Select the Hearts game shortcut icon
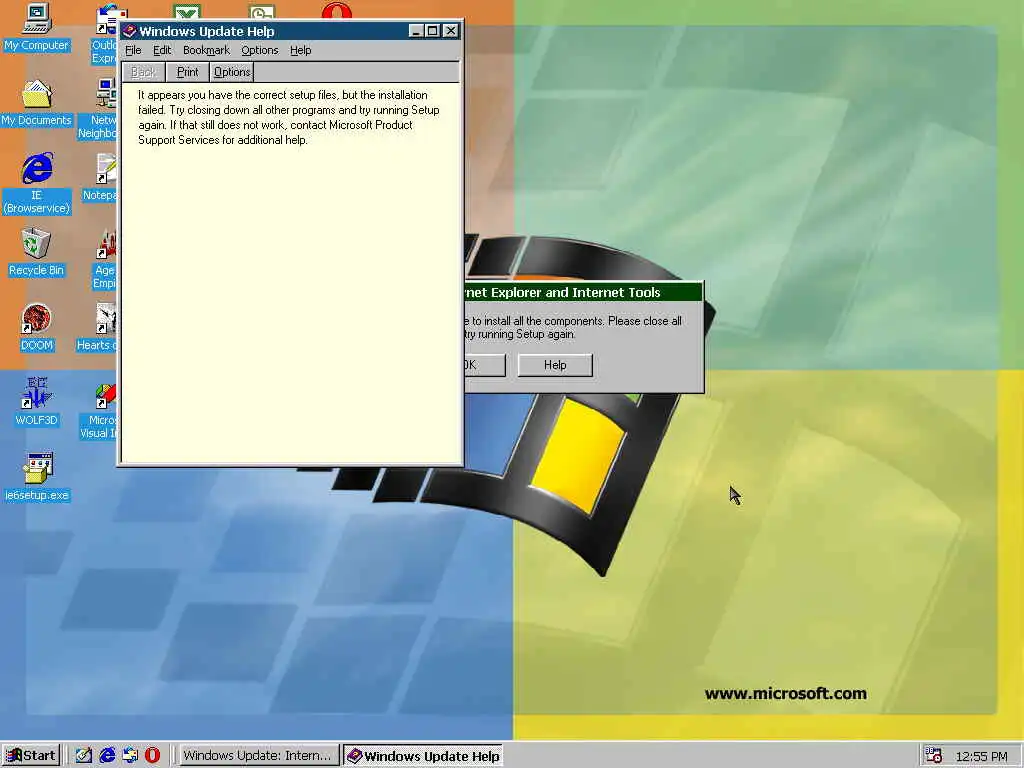 (x=97, y=328)
